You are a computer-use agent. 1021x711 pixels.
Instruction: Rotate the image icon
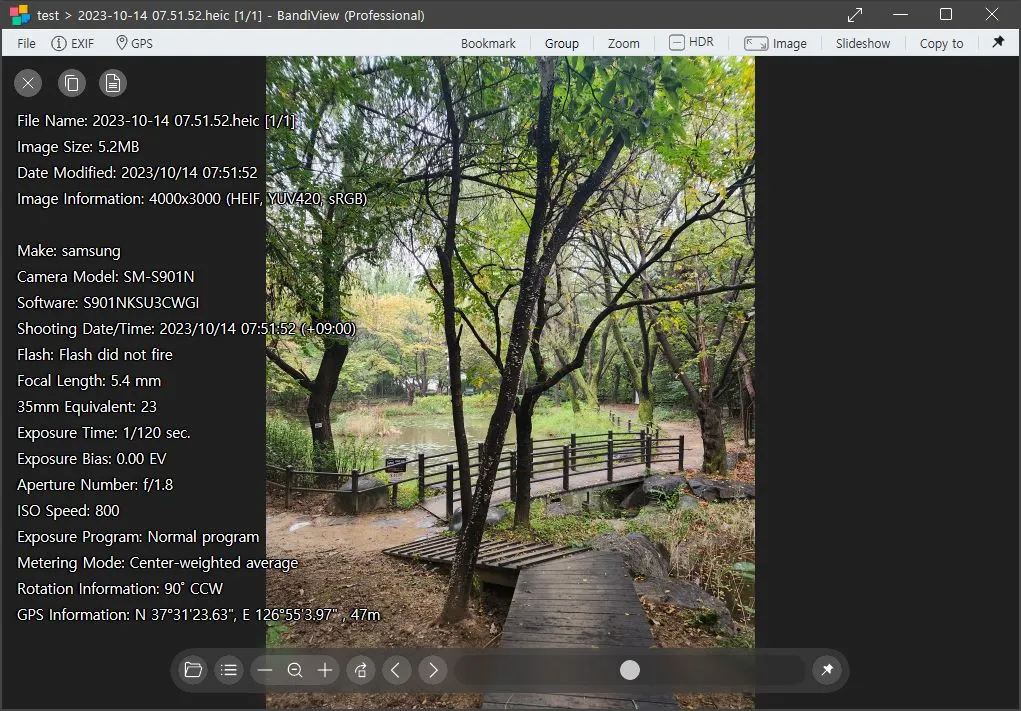[361, 670]
